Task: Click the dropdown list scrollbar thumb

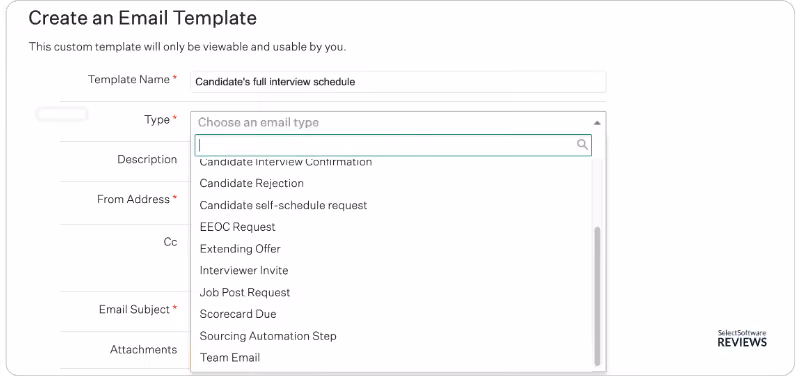Action: point(597,296)
